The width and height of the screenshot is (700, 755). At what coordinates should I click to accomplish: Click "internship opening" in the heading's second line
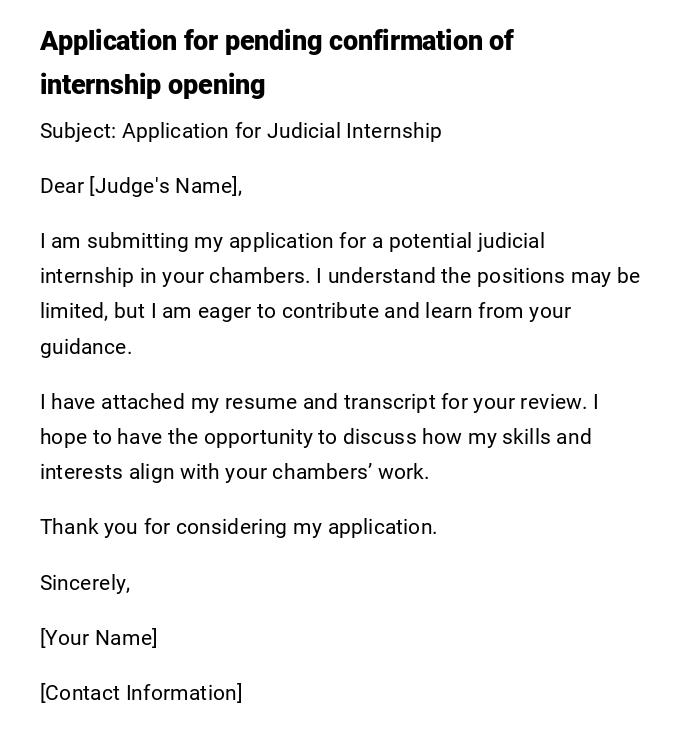click(x=152, y=85)
